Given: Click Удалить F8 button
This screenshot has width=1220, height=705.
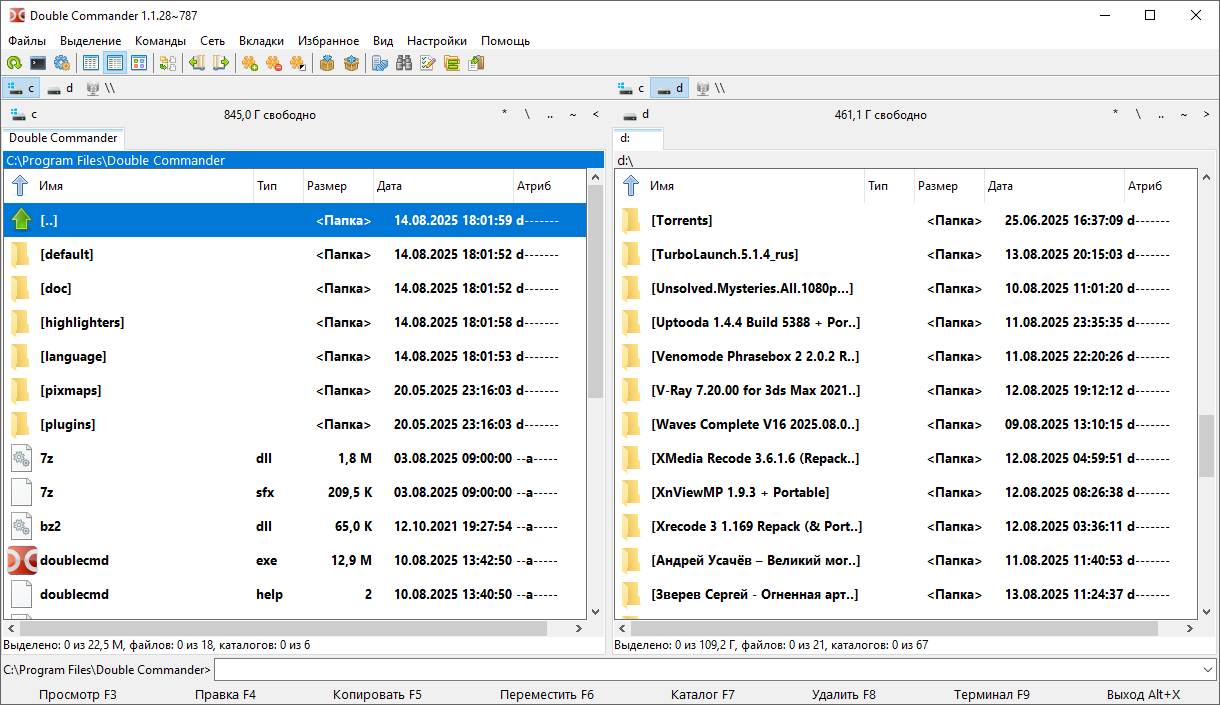Looking at the screenshot, I should coord(844,694).
